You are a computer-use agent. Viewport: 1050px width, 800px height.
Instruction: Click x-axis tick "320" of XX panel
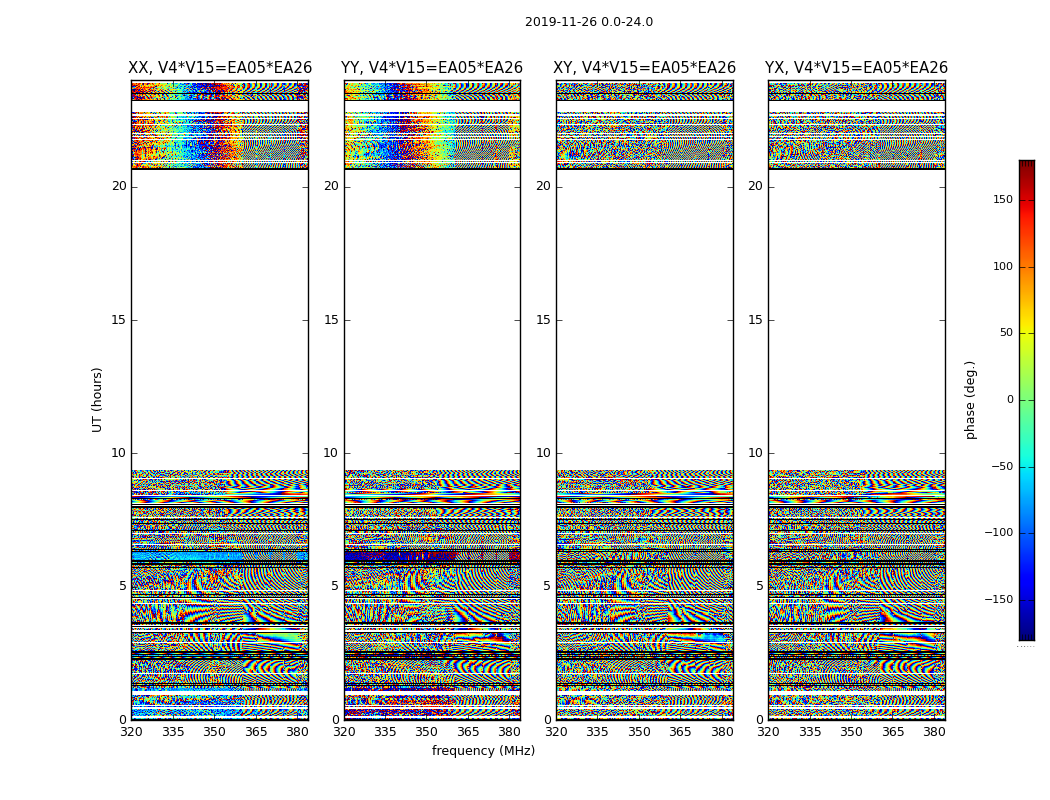pos(131,732)
